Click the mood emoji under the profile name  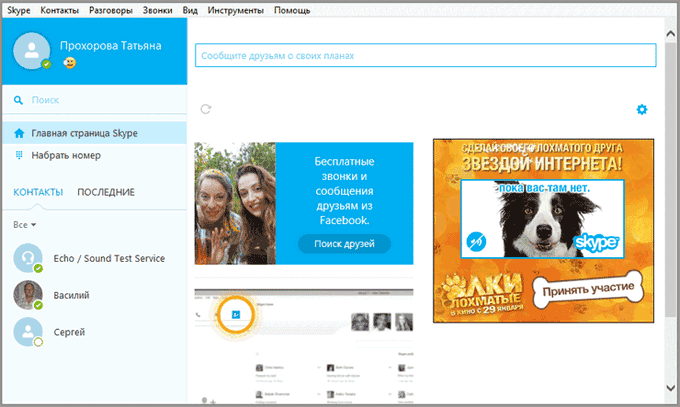tap(69, 64)
